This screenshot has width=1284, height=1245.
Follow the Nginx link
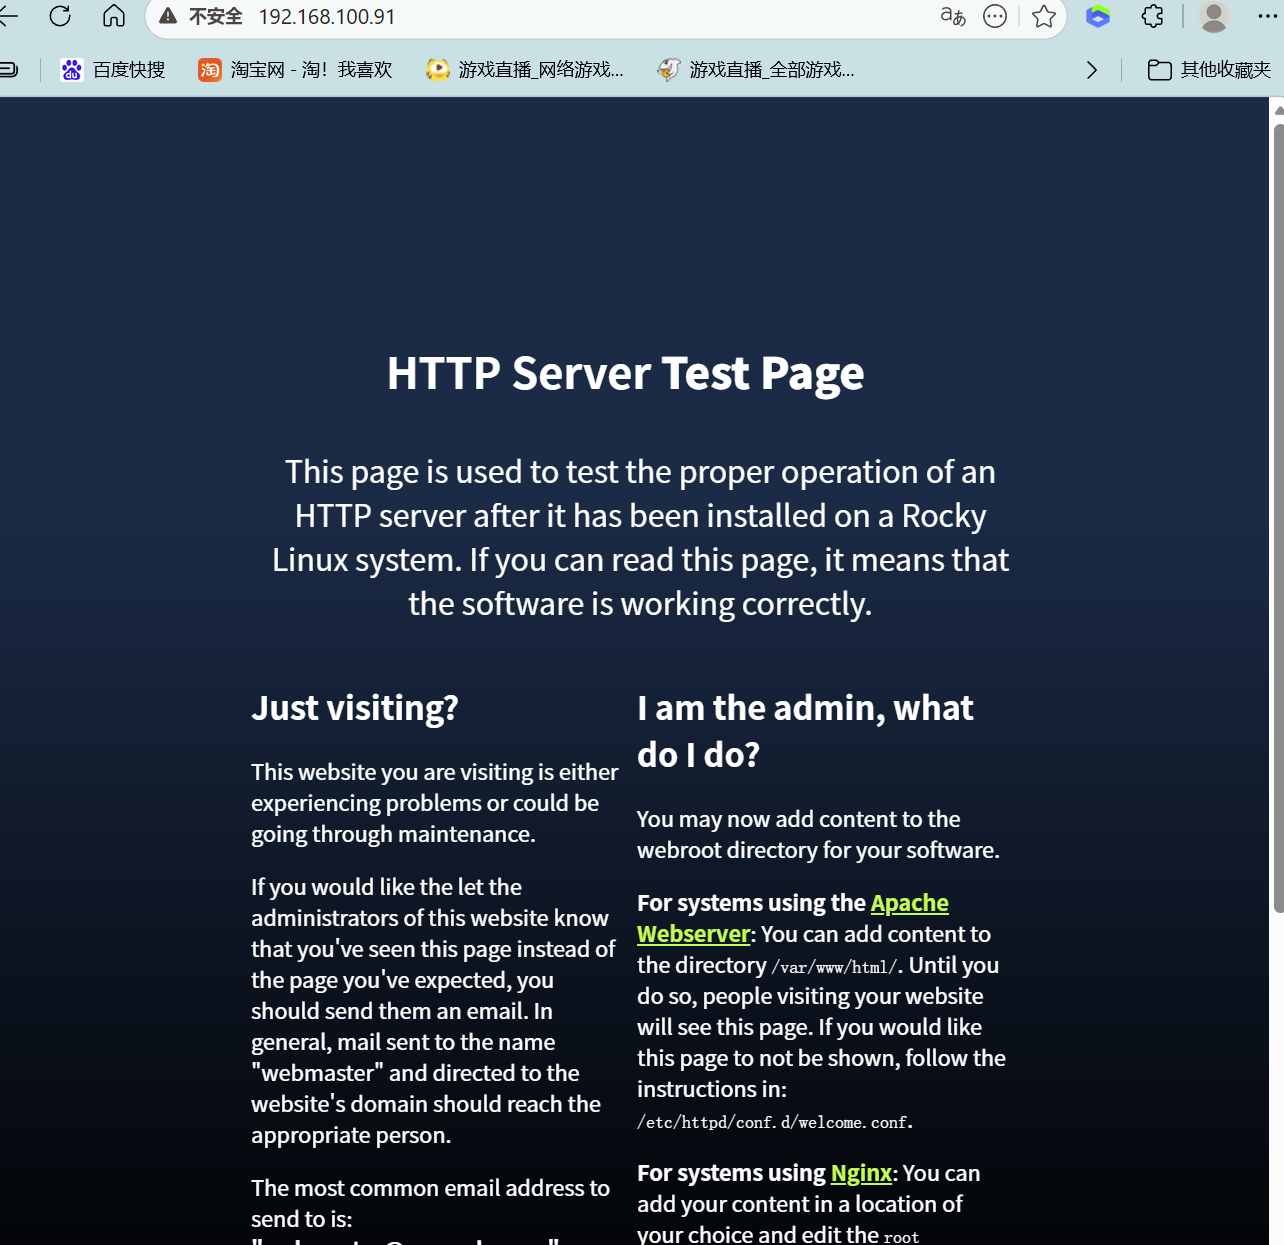(x=861, y=1173)
